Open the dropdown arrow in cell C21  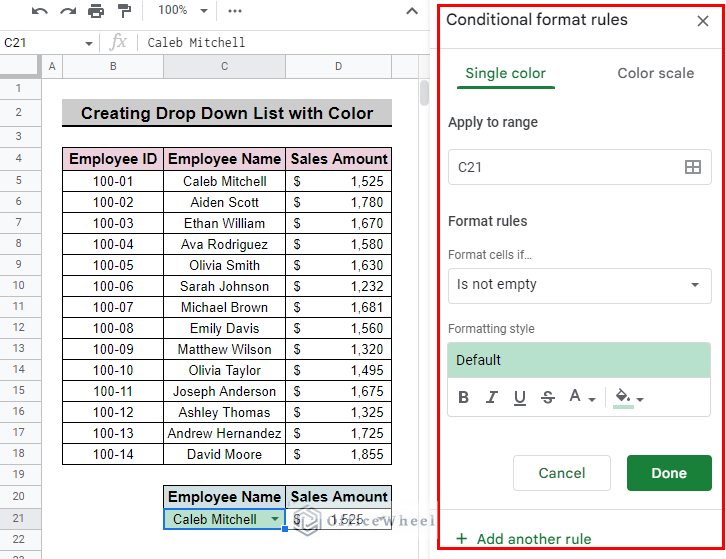(275, 519)
